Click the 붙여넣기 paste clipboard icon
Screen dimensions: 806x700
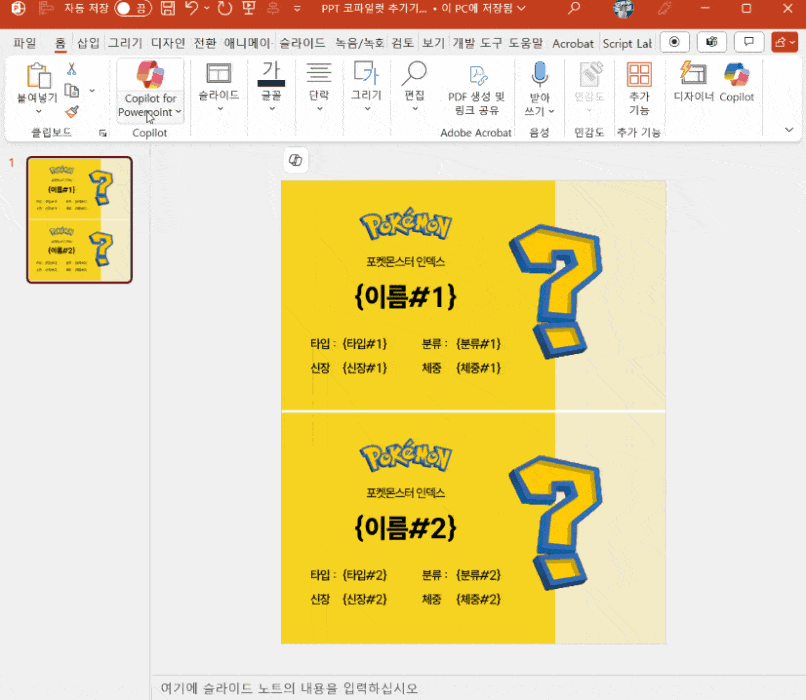click(x=38, y=76)
